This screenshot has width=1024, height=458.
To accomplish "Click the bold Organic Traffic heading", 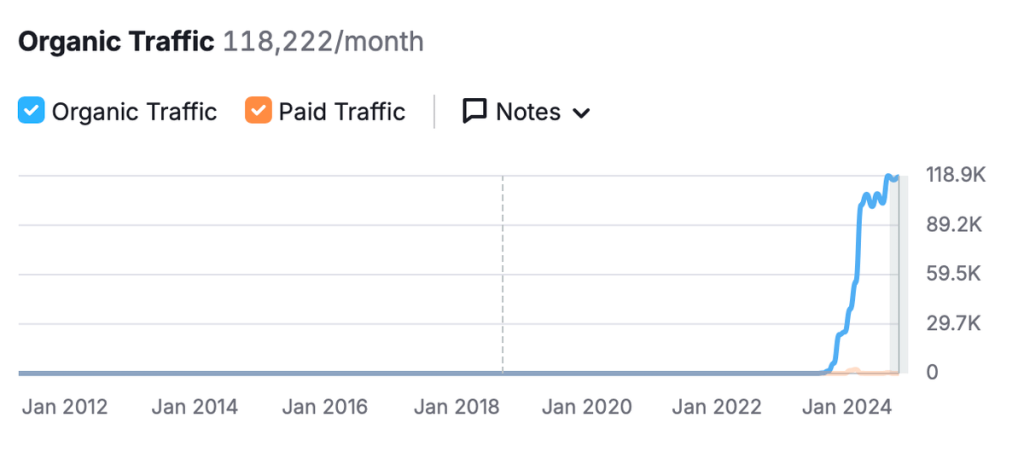I will point(116,42).
